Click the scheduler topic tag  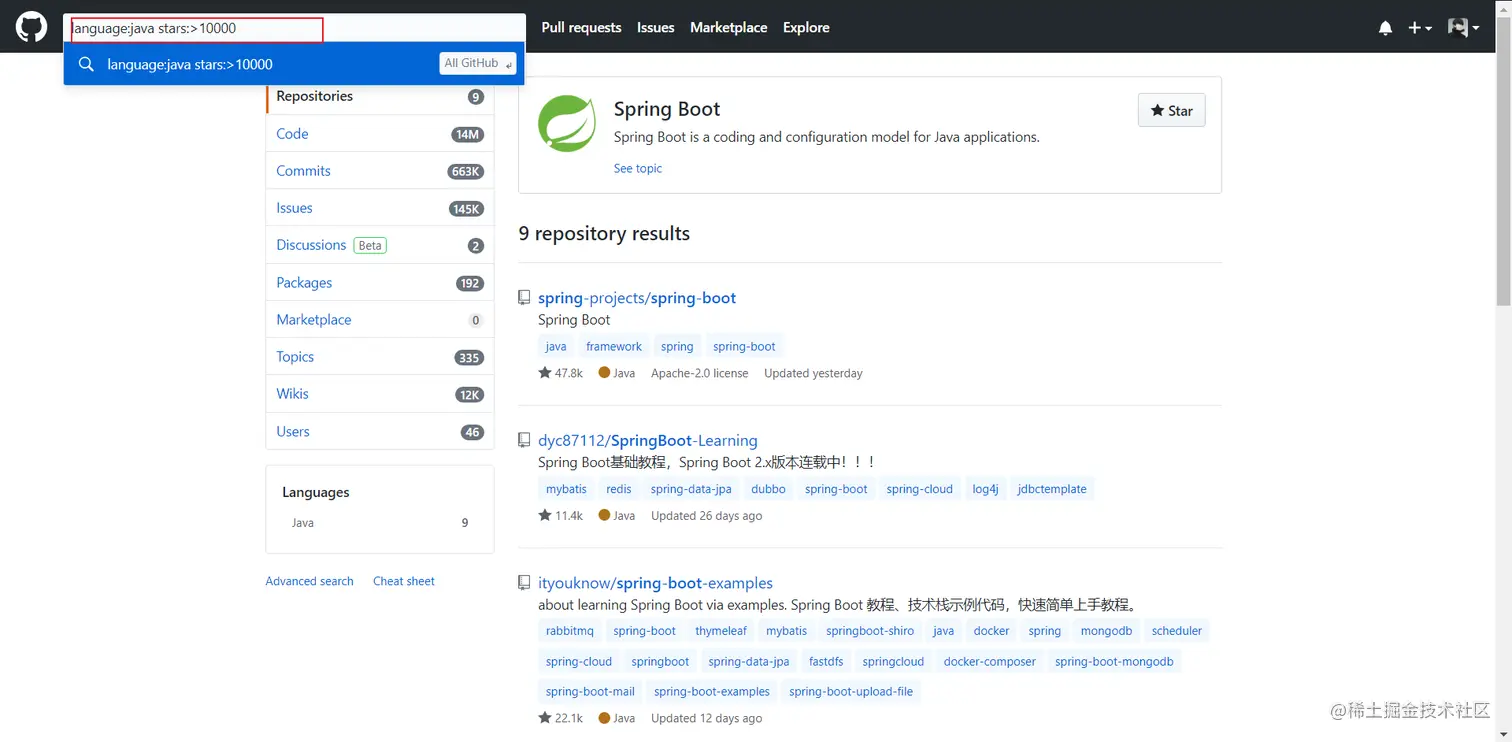click(1177, 631)
